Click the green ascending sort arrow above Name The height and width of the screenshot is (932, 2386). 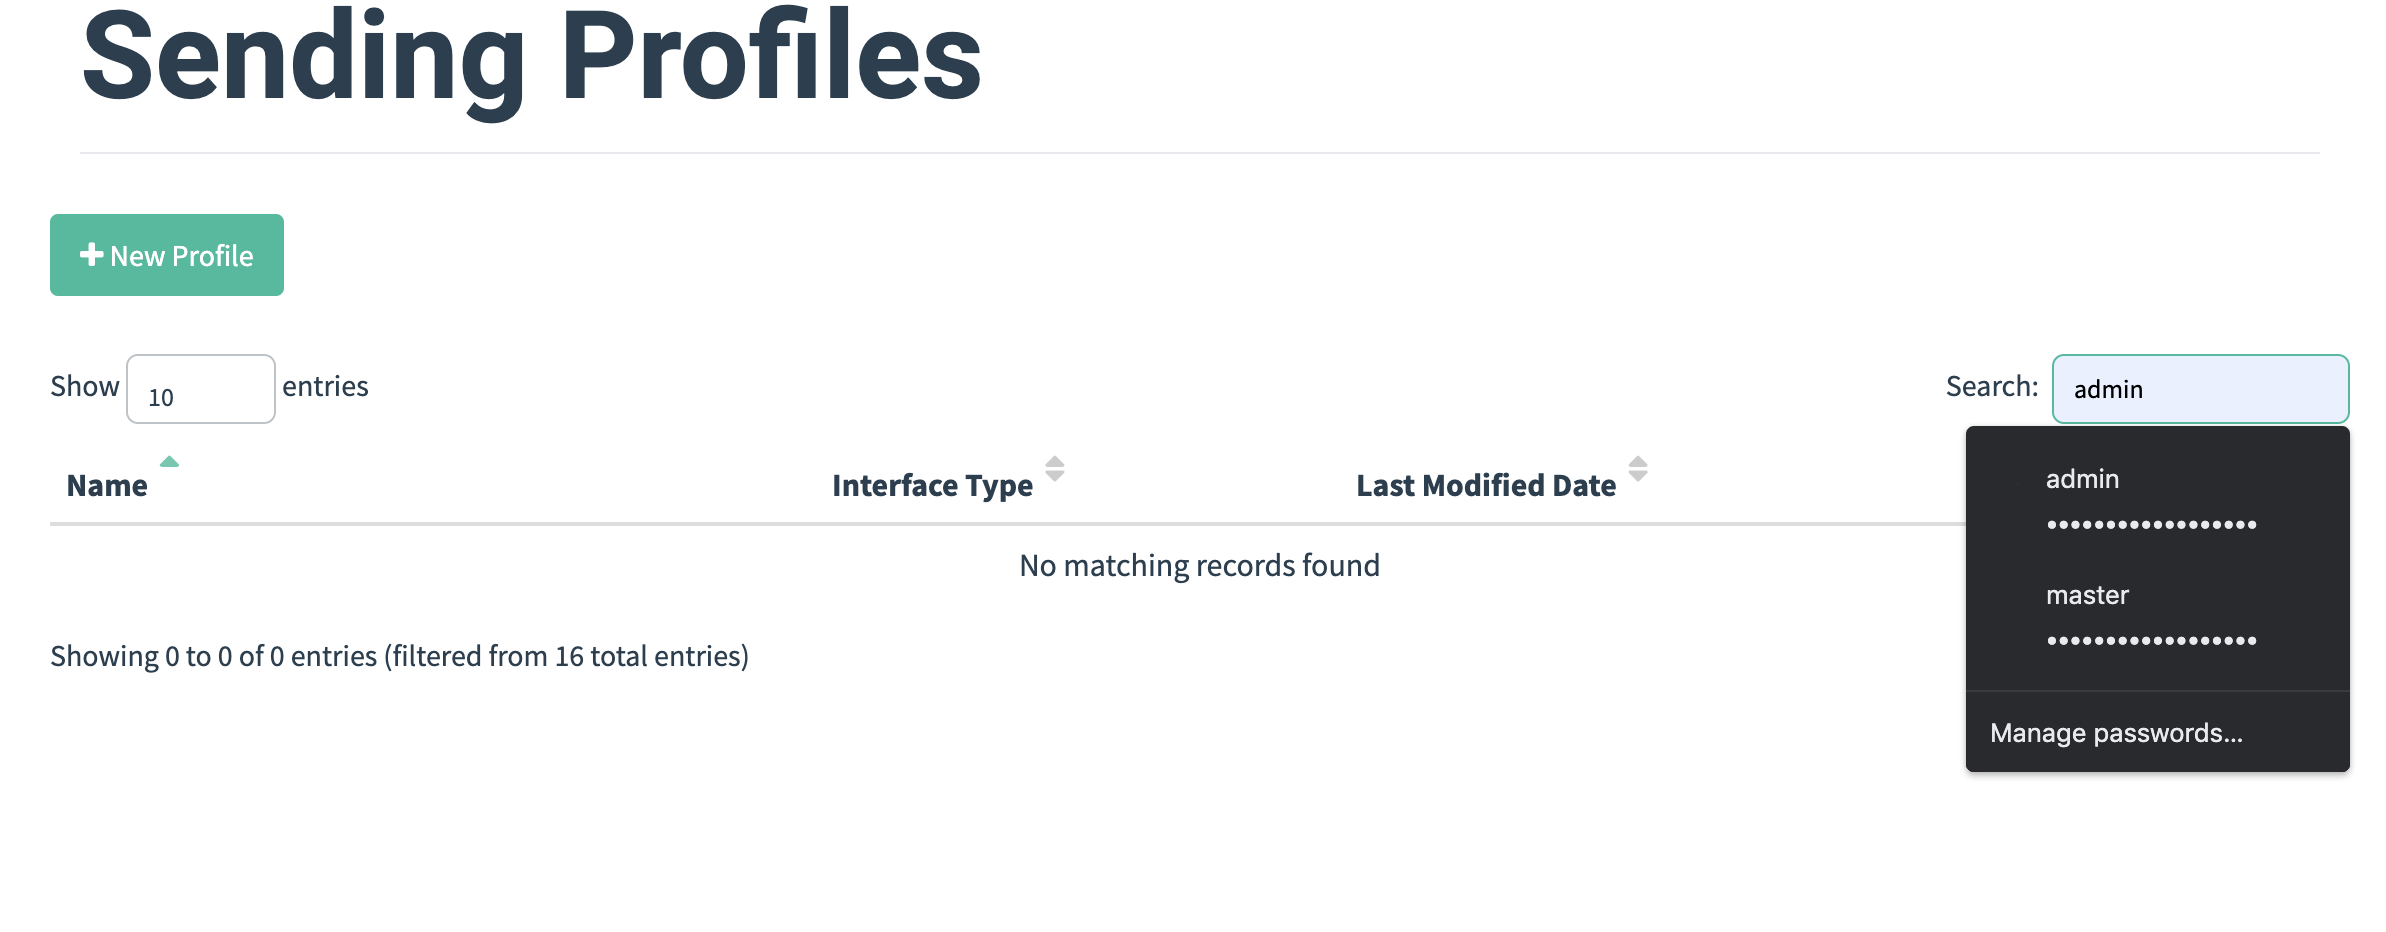pyautogui.click(x=170, y=462)
